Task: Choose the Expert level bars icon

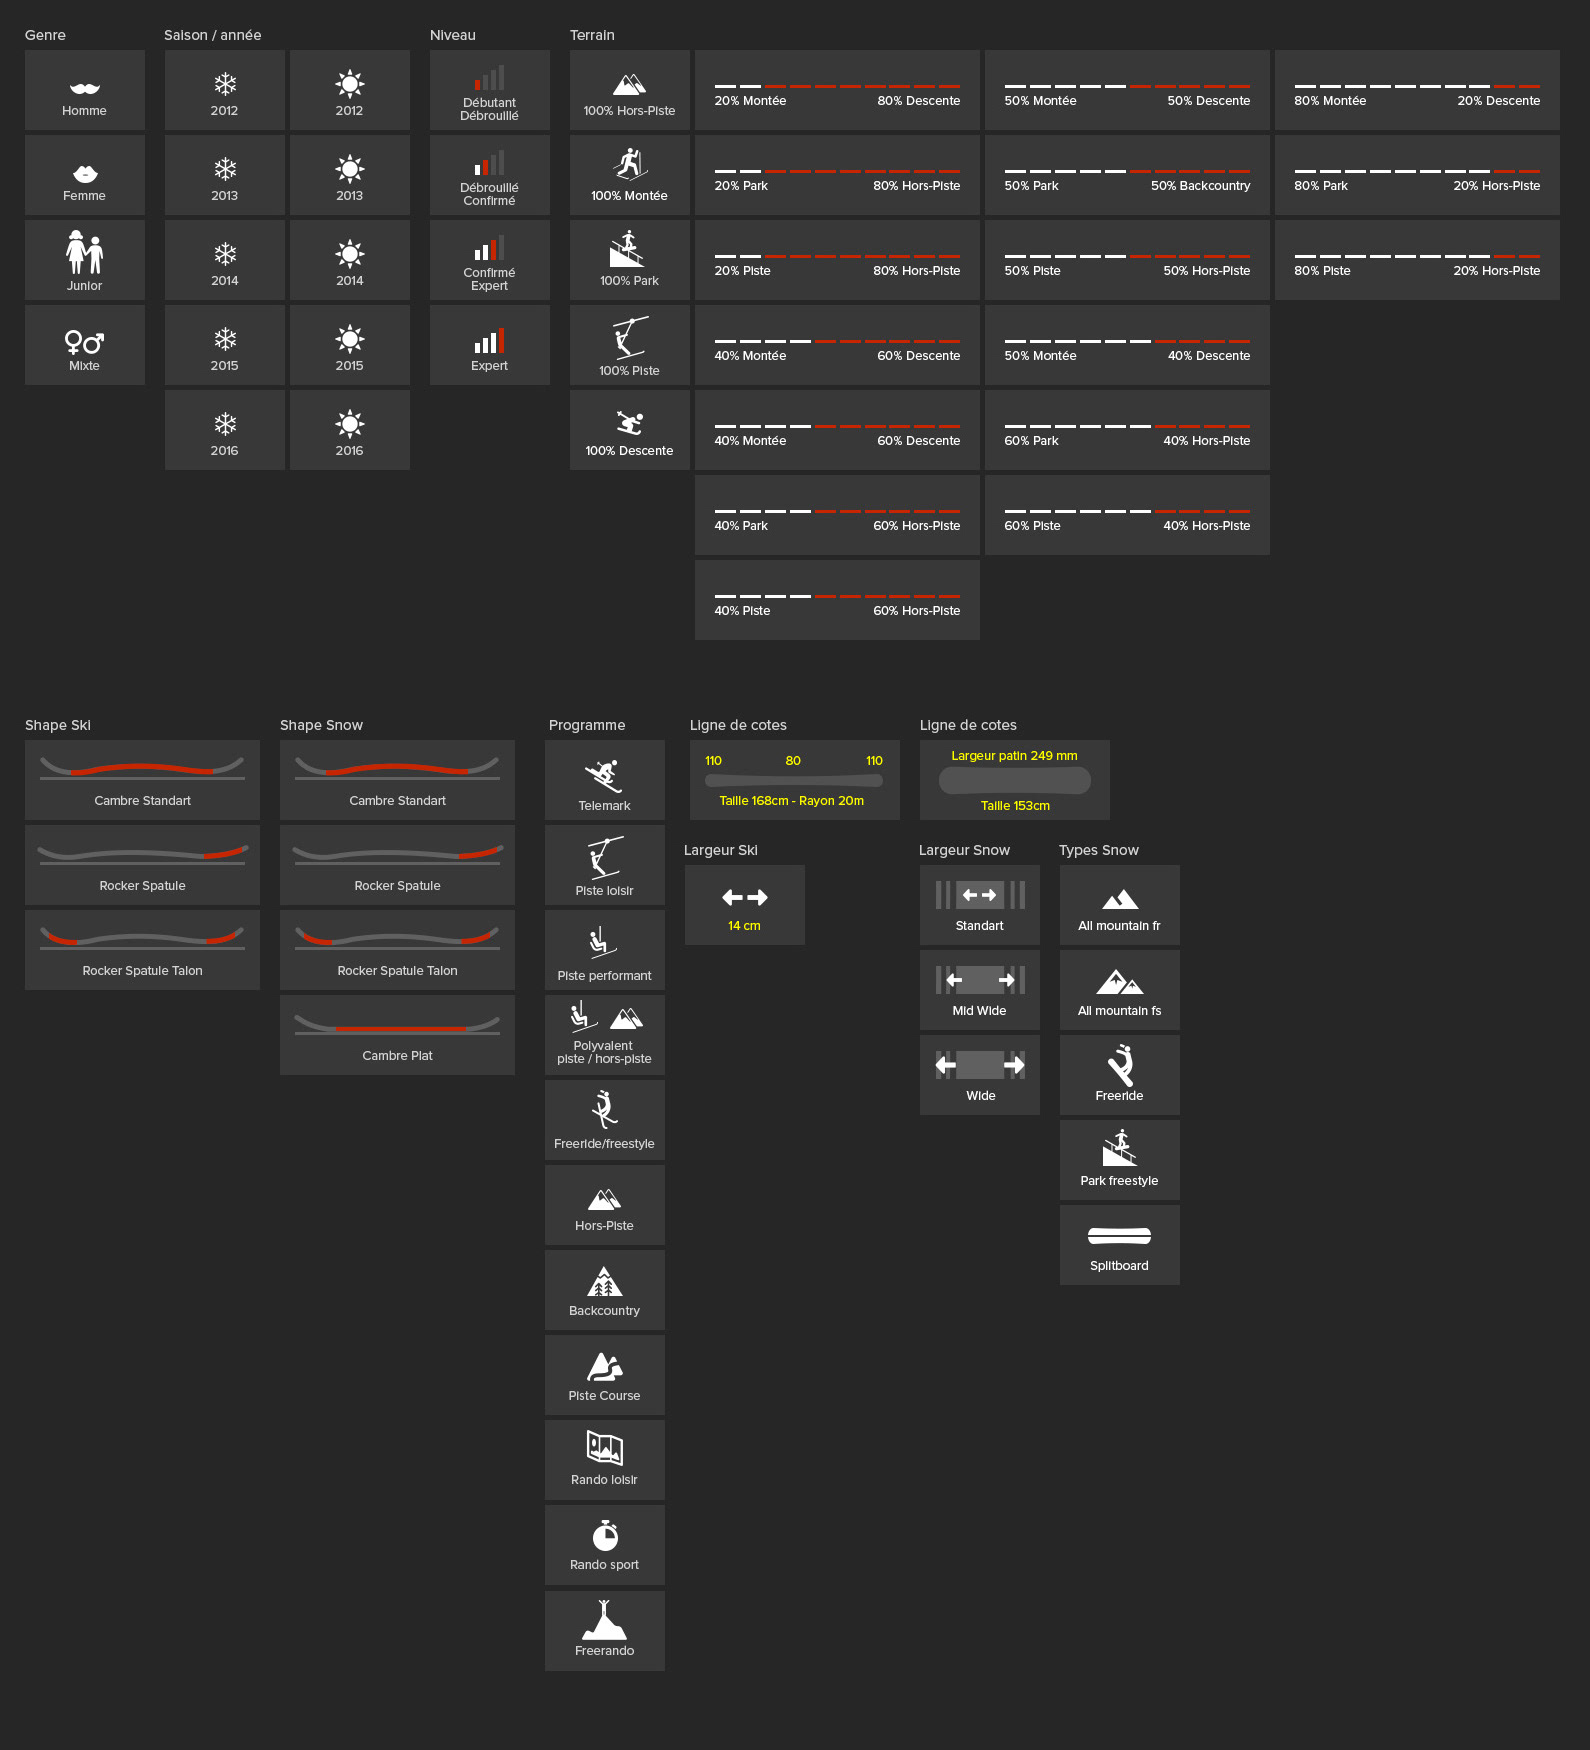Action: (489, 344)
